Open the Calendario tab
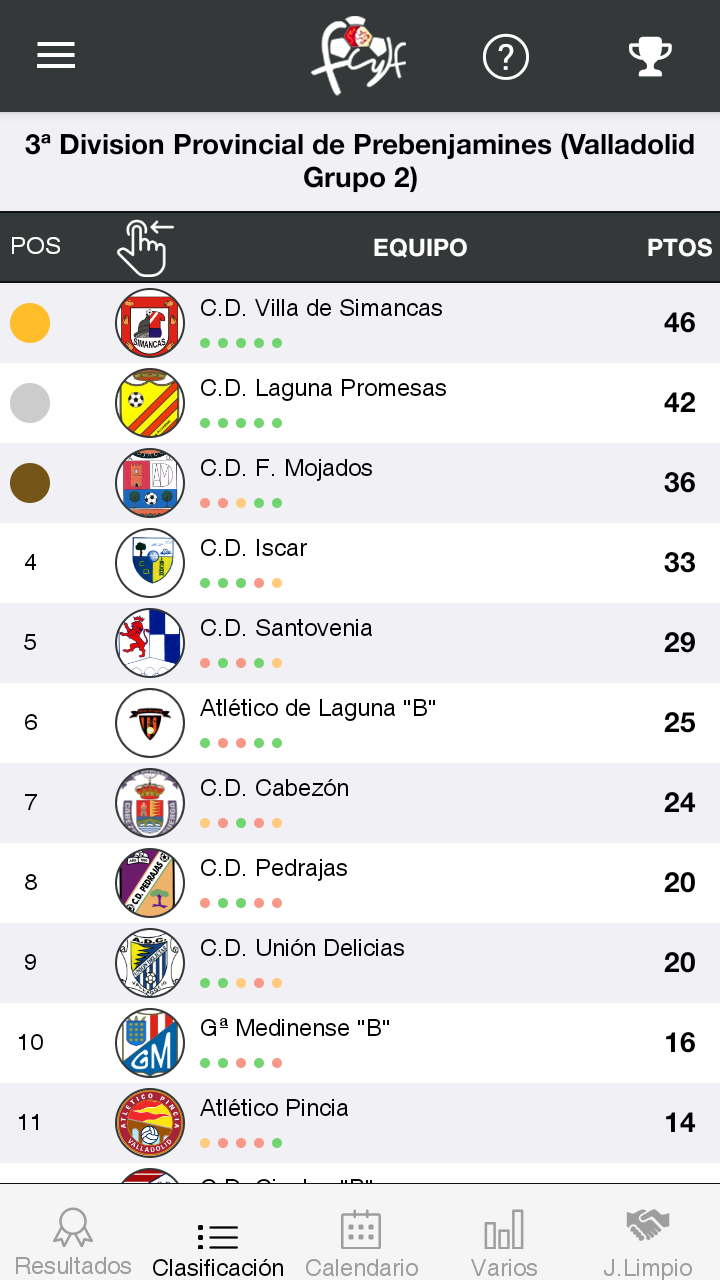The width and height of the screenshot is (720, 1280). click(x=361, y=1243)
